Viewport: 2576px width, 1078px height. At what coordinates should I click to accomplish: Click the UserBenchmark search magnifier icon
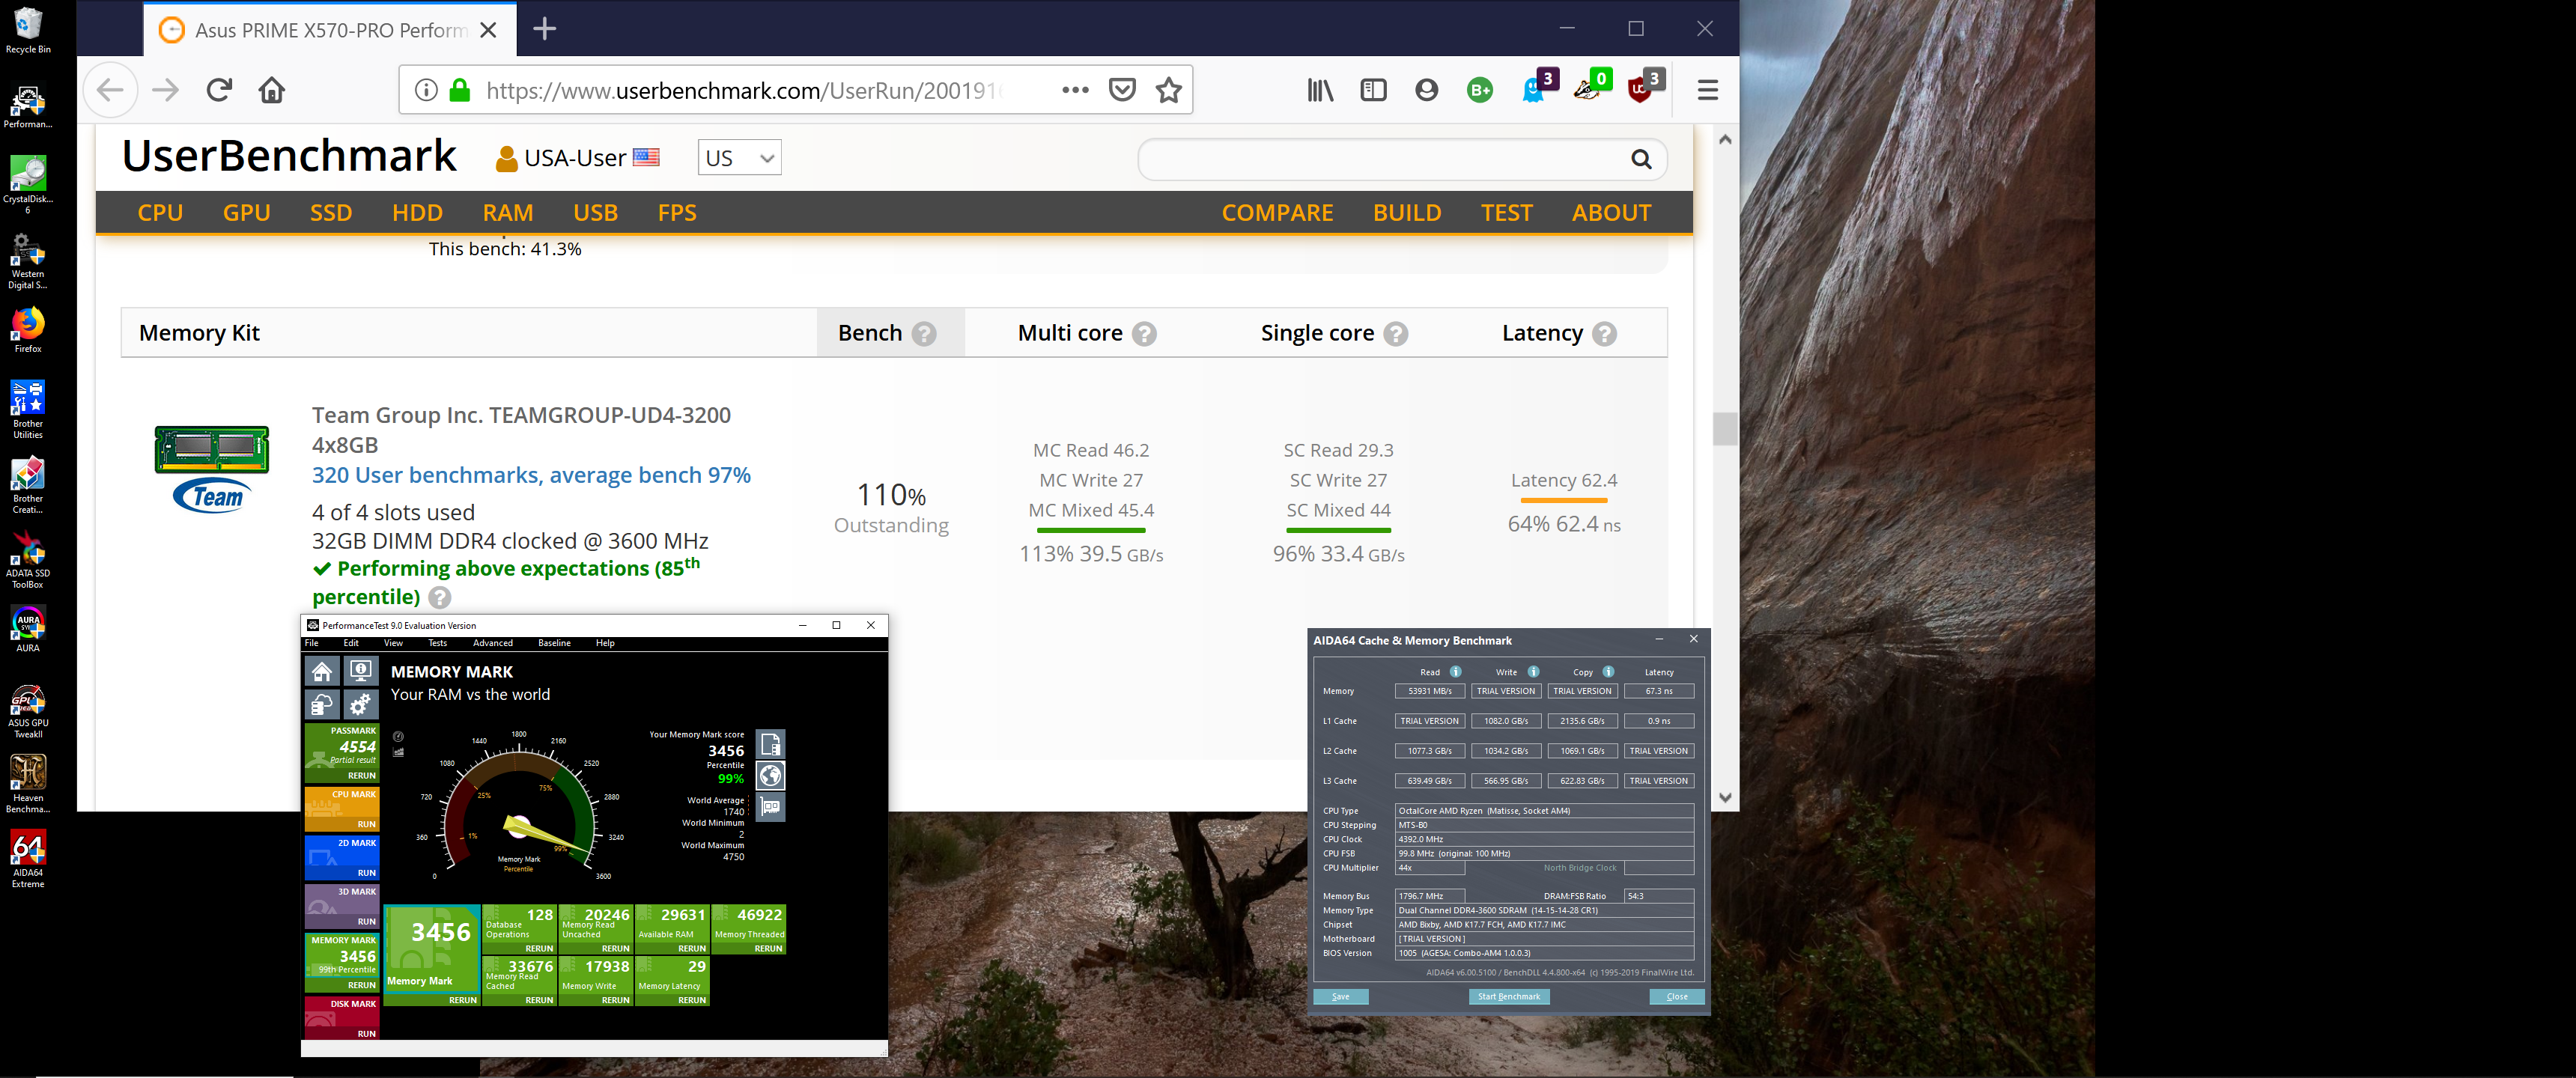click(x=1641, y=159)
